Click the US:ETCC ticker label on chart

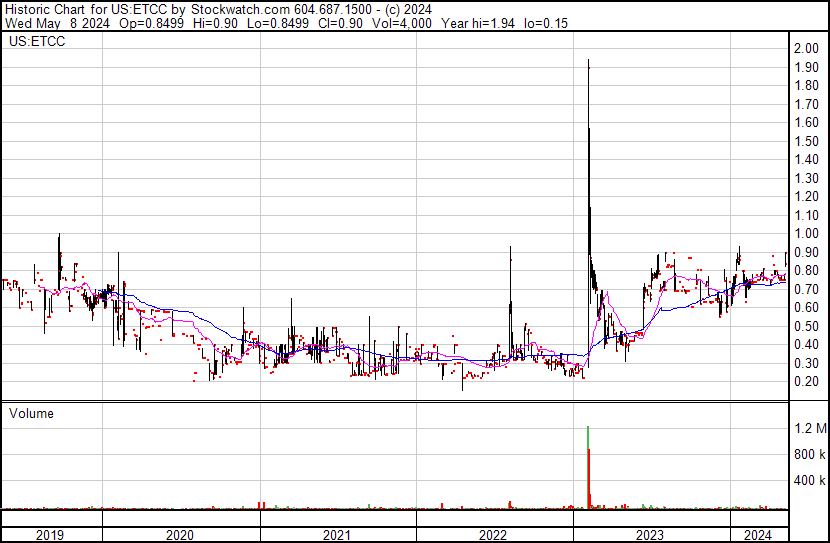(x=37, y=42)
